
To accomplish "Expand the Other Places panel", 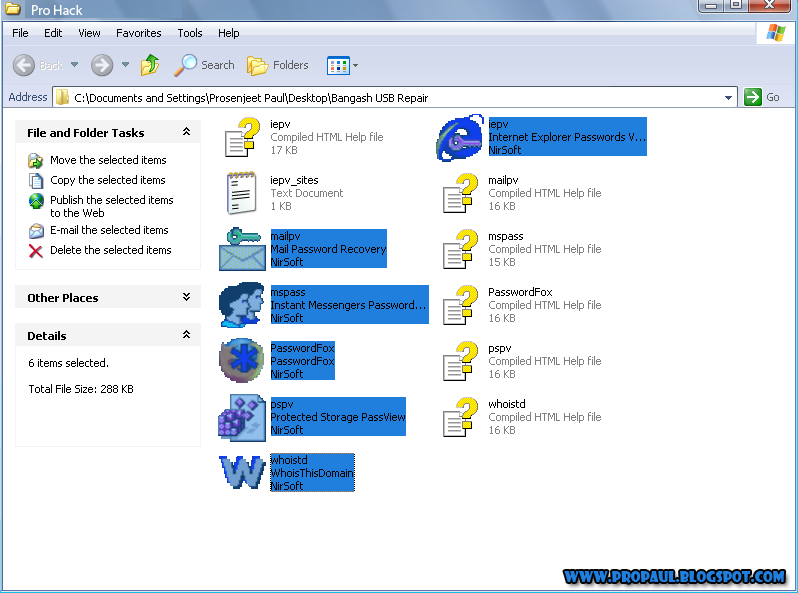I will coord(186,297).
